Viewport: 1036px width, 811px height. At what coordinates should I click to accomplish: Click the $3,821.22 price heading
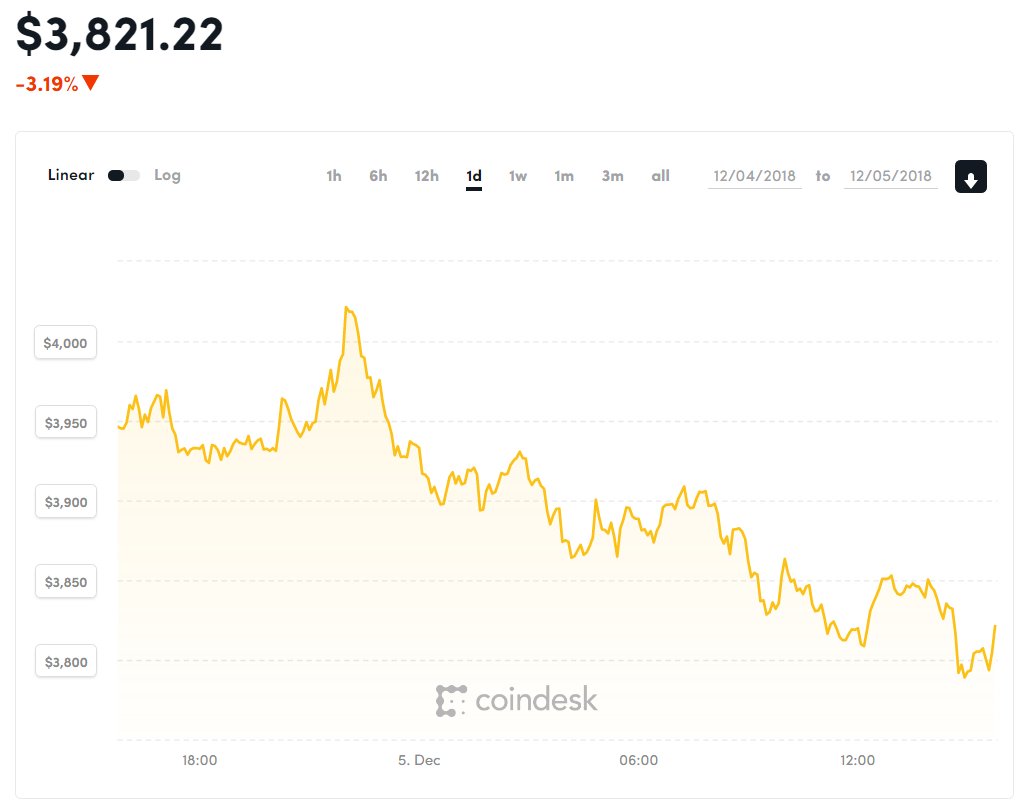tap(120, 35)
